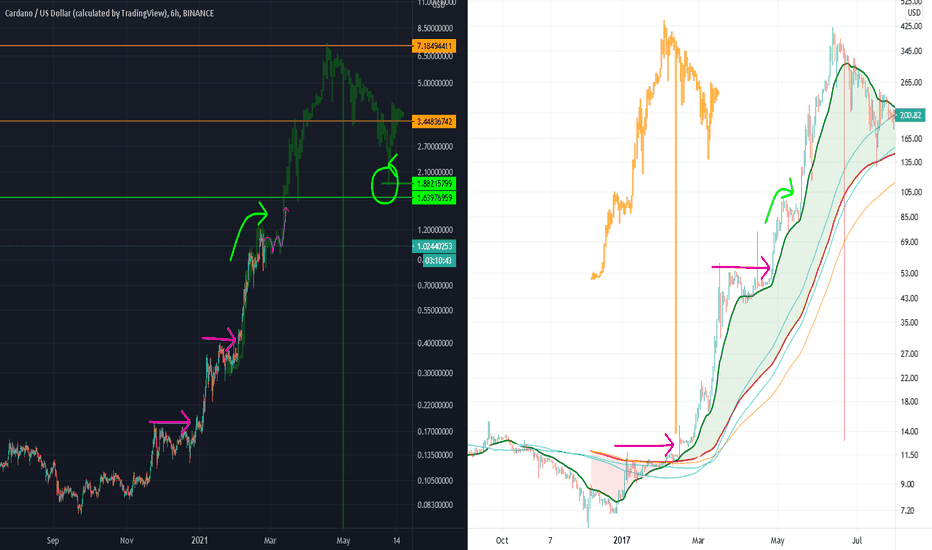Click the 165.00 value on right price axis

(x=911, y=139)
